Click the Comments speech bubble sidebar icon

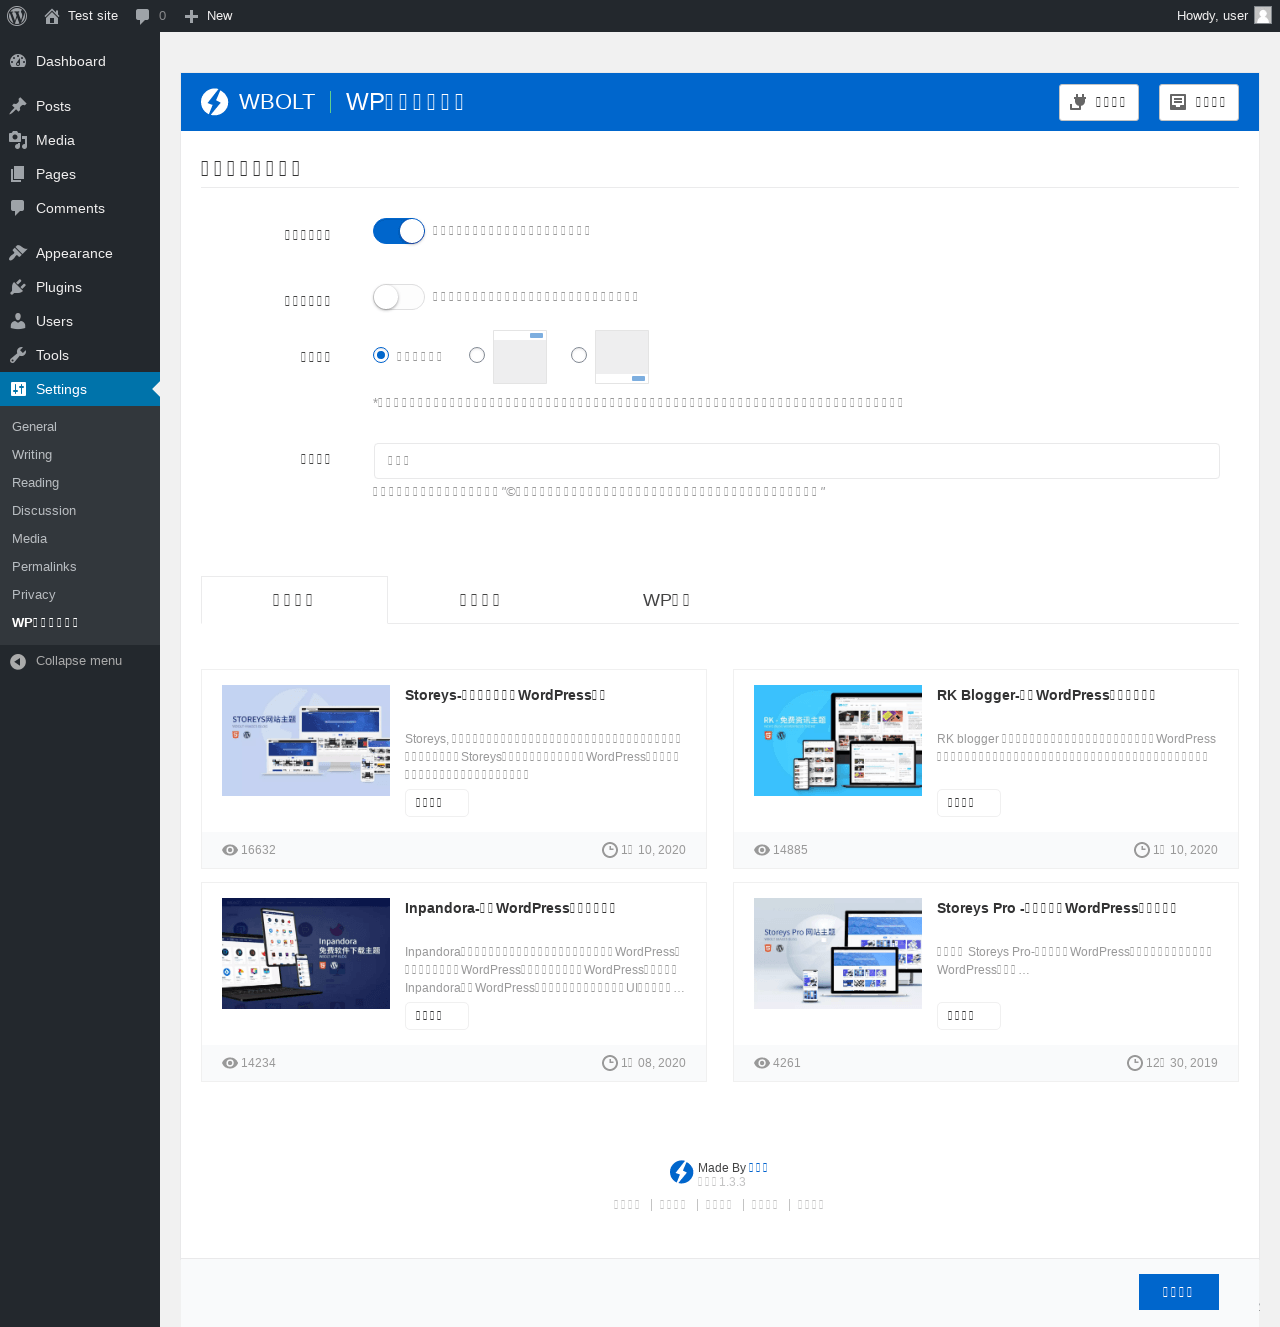18,208
